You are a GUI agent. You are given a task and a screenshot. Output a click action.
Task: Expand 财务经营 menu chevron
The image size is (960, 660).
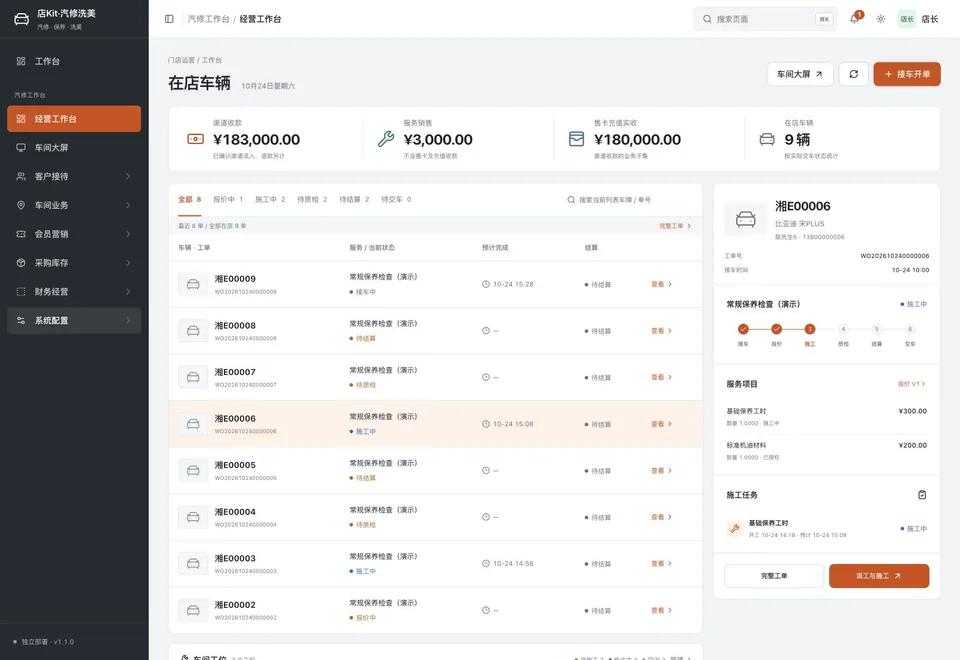click(128, 291)
